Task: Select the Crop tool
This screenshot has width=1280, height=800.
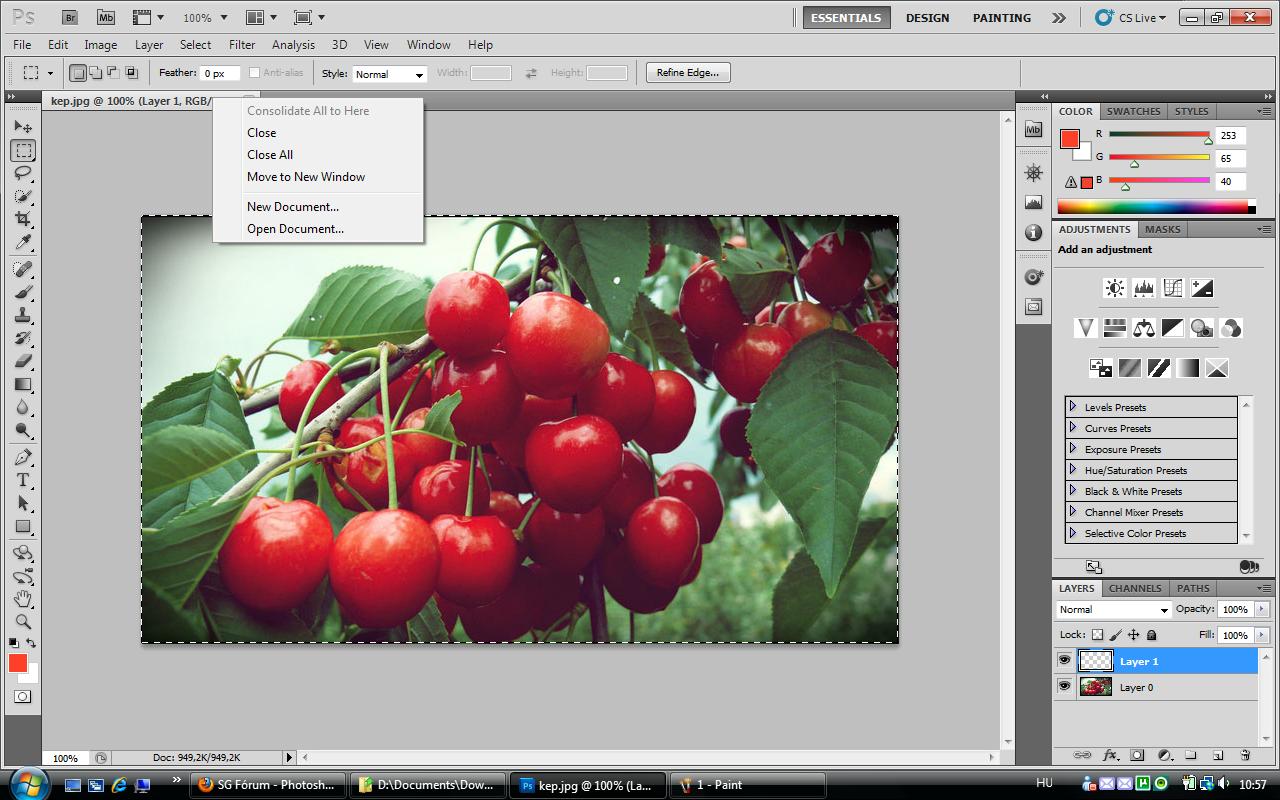Action: click(23, 219)
